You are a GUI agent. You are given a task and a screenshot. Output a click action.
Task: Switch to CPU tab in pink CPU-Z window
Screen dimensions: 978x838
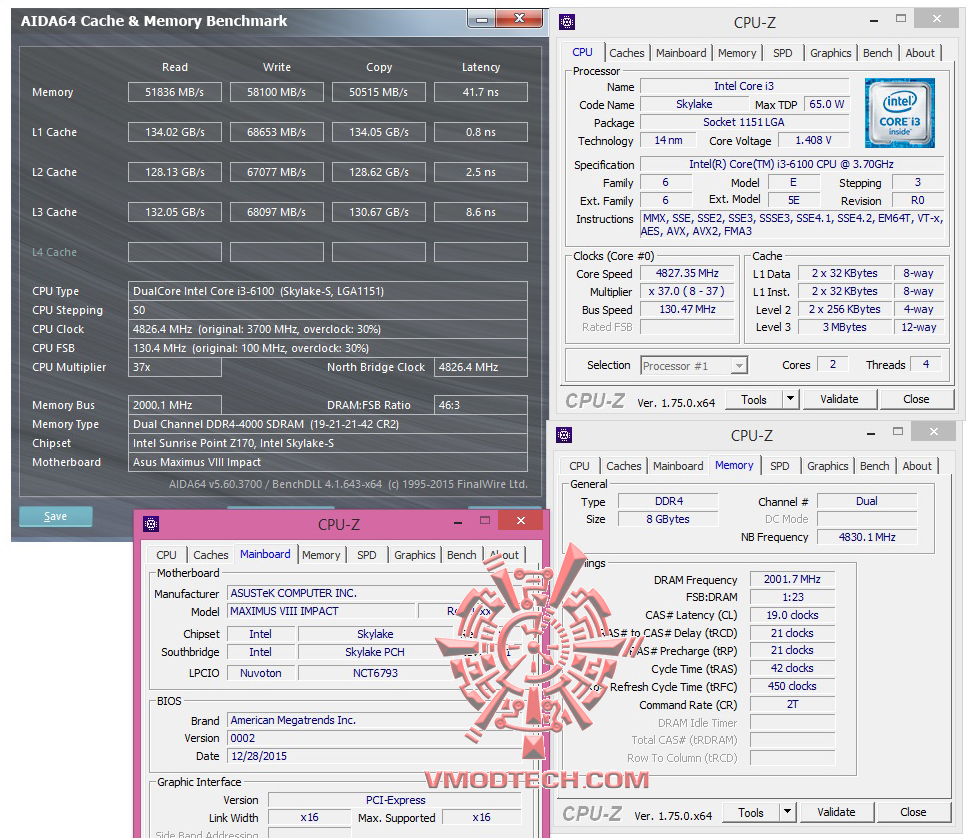pyautogui.click(x=166, y=554)
